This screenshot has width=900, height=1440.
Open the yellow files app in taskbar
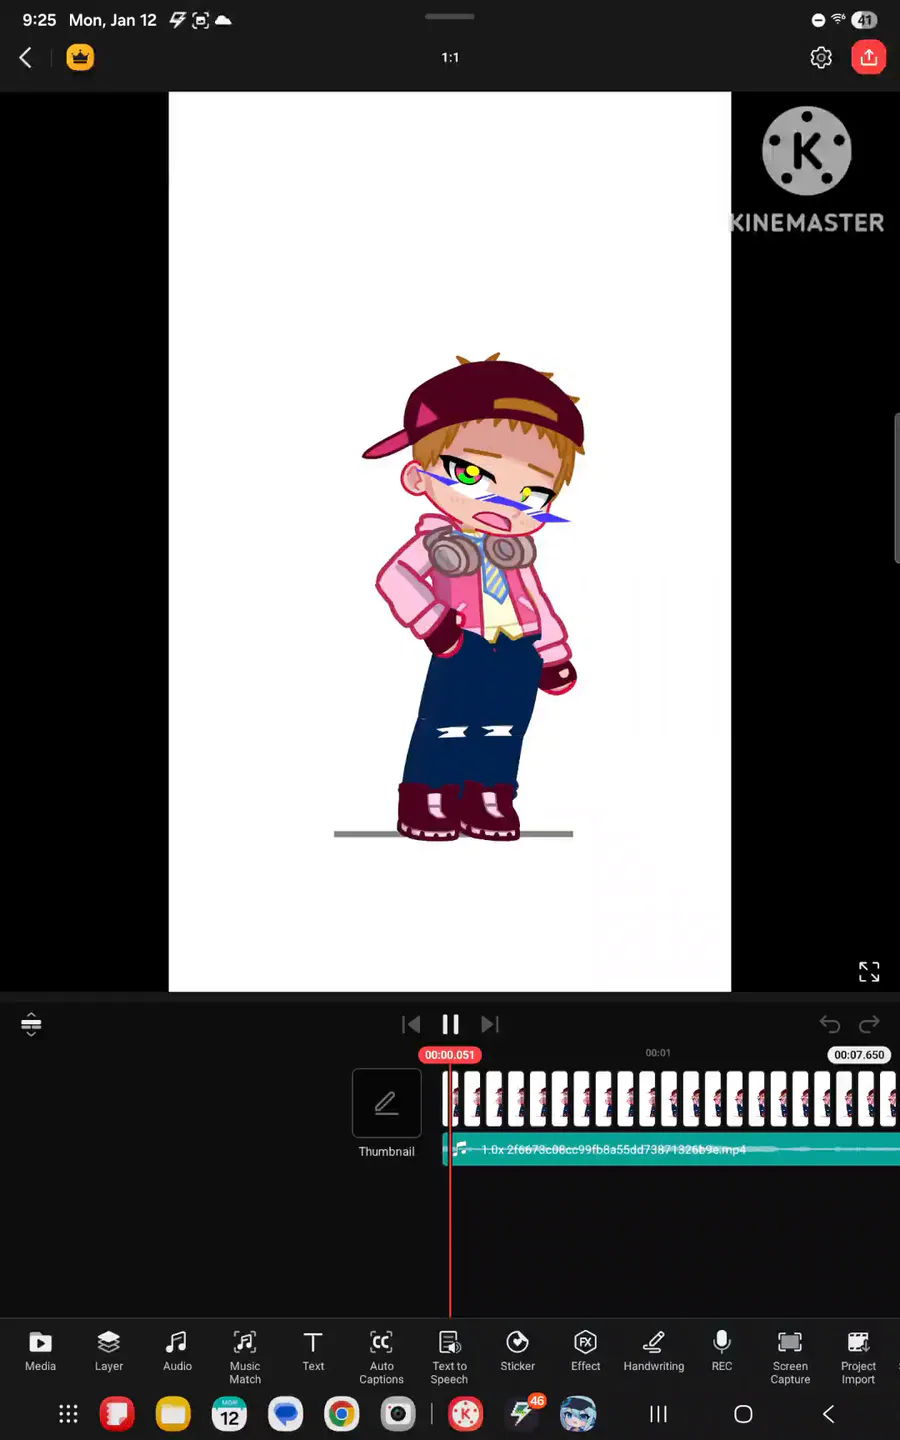pos(173,1414)
